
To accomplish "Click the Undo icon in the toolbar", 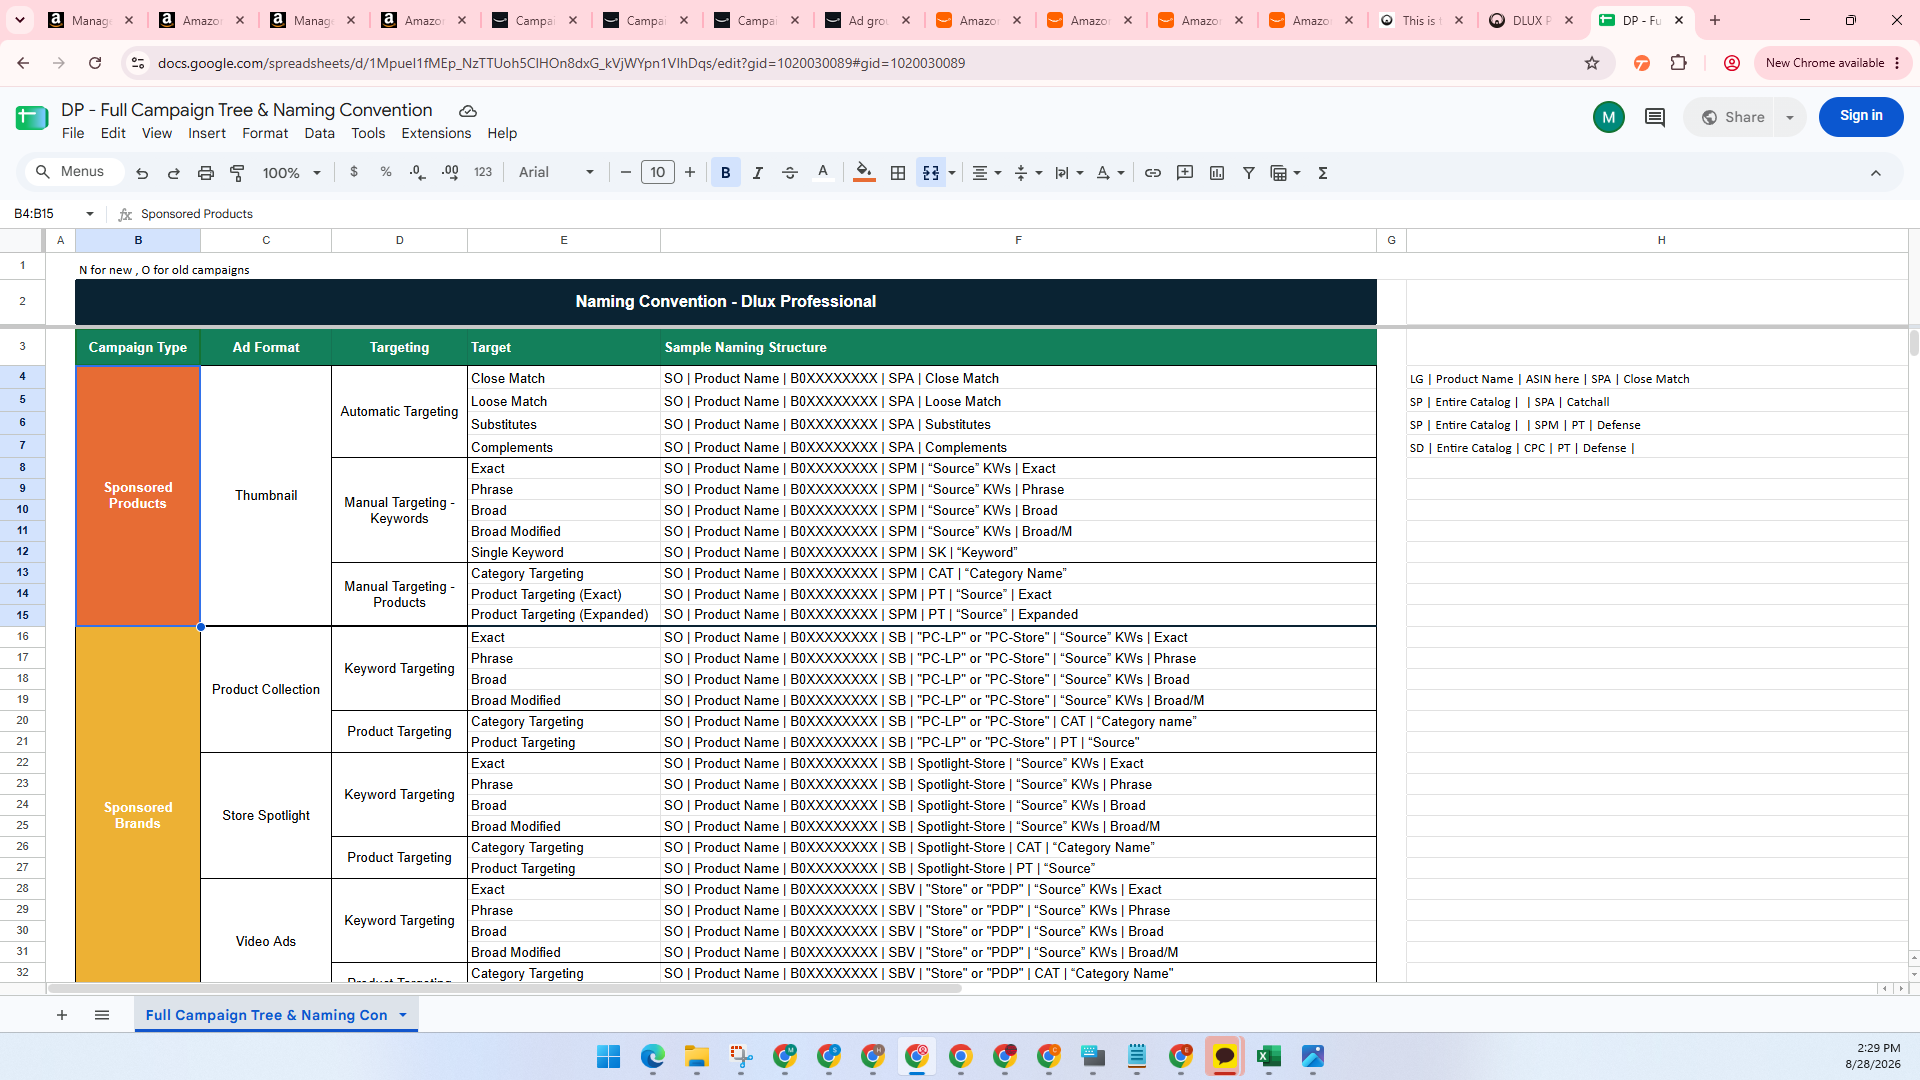I will 142,173.
